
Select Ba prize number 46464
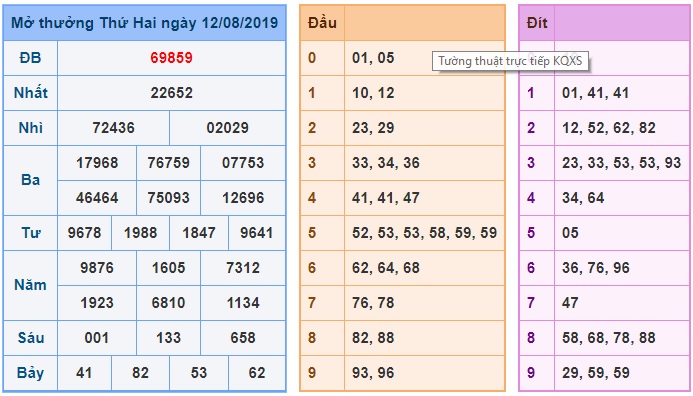(97, 198)
